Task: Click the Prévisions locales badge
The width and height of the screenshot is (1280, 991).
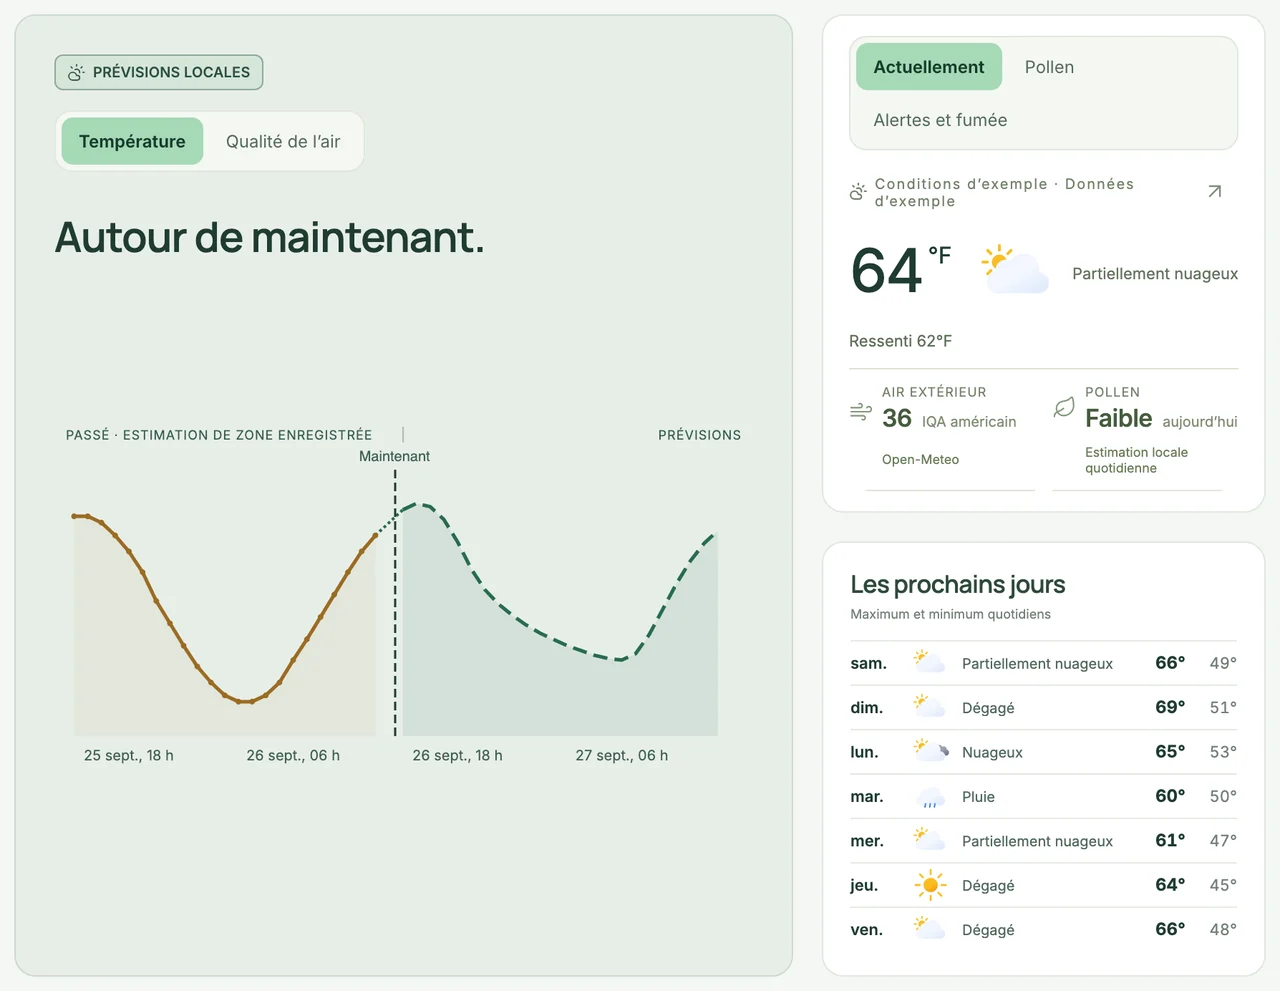Action: [159, 72]
